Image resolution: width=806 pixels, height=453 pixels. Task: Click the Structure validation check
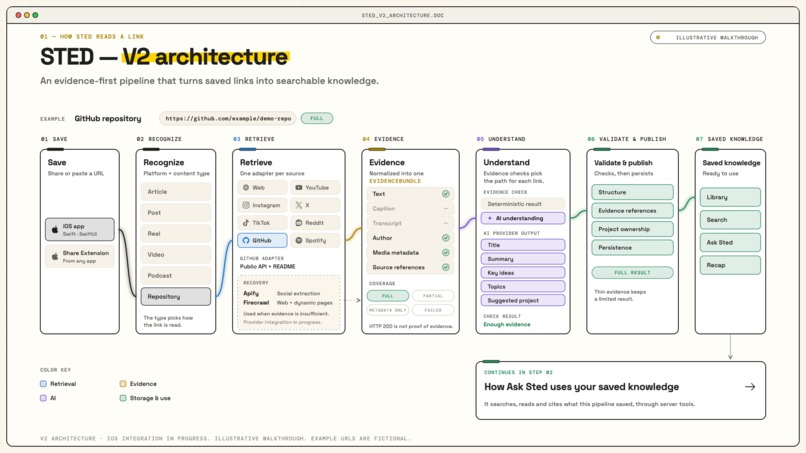click(632, 192)
